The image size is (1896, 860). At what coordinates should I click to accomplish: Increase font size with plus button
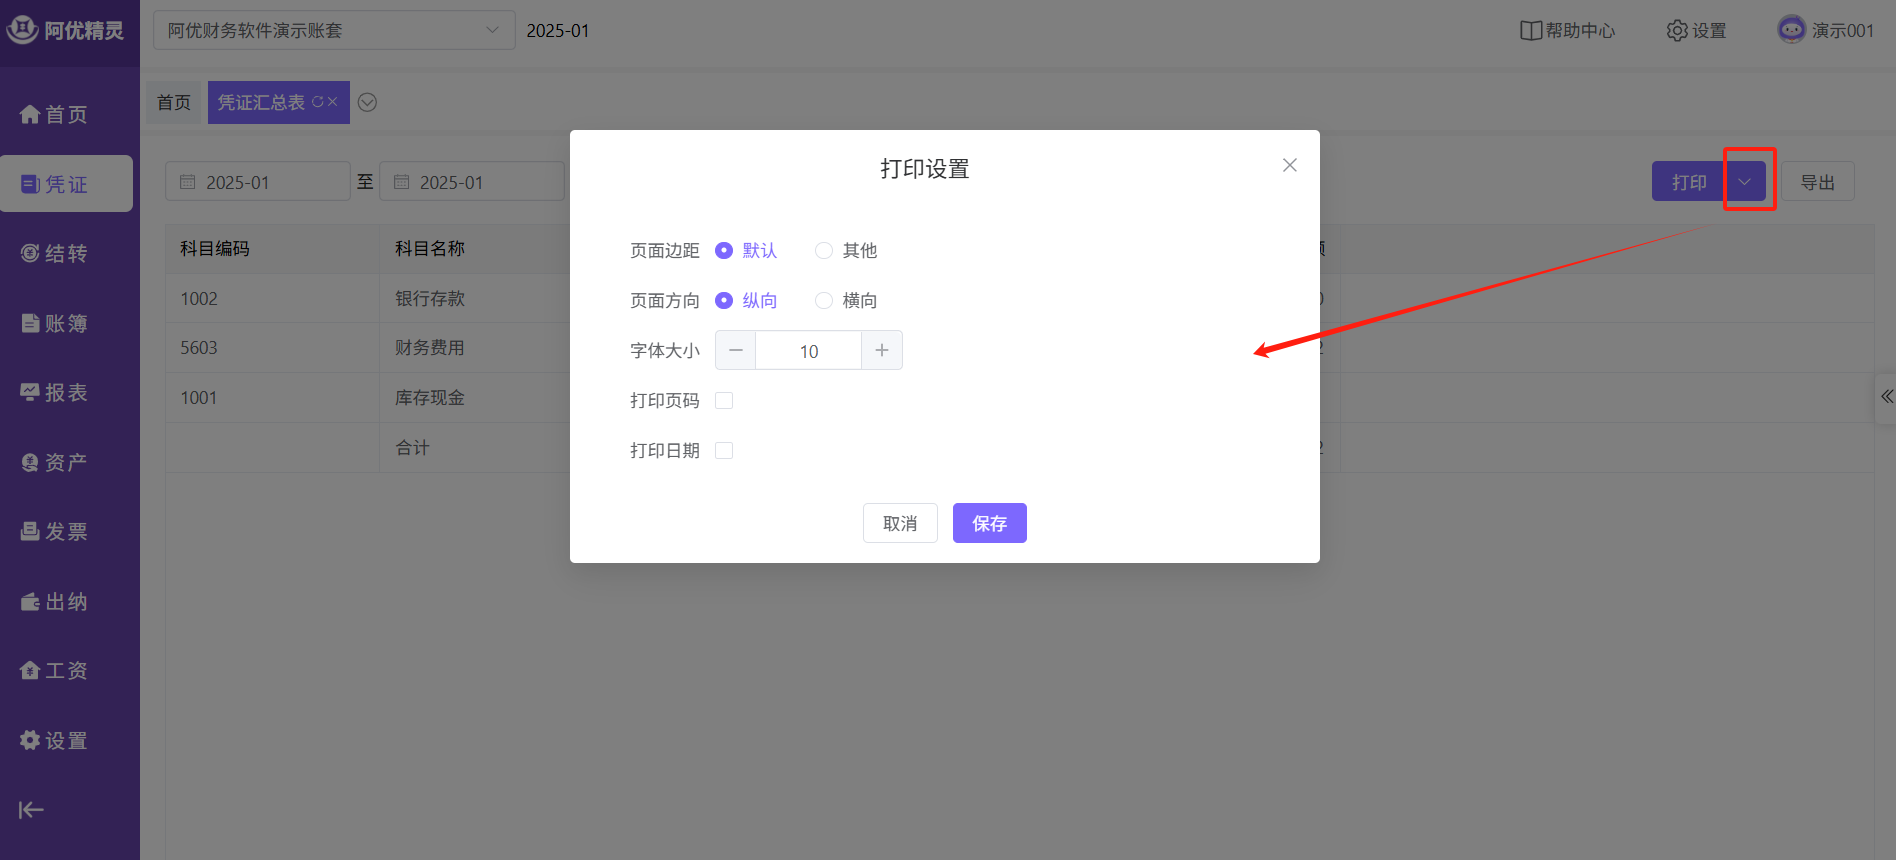pyautogui.click(x=882, y=351)
